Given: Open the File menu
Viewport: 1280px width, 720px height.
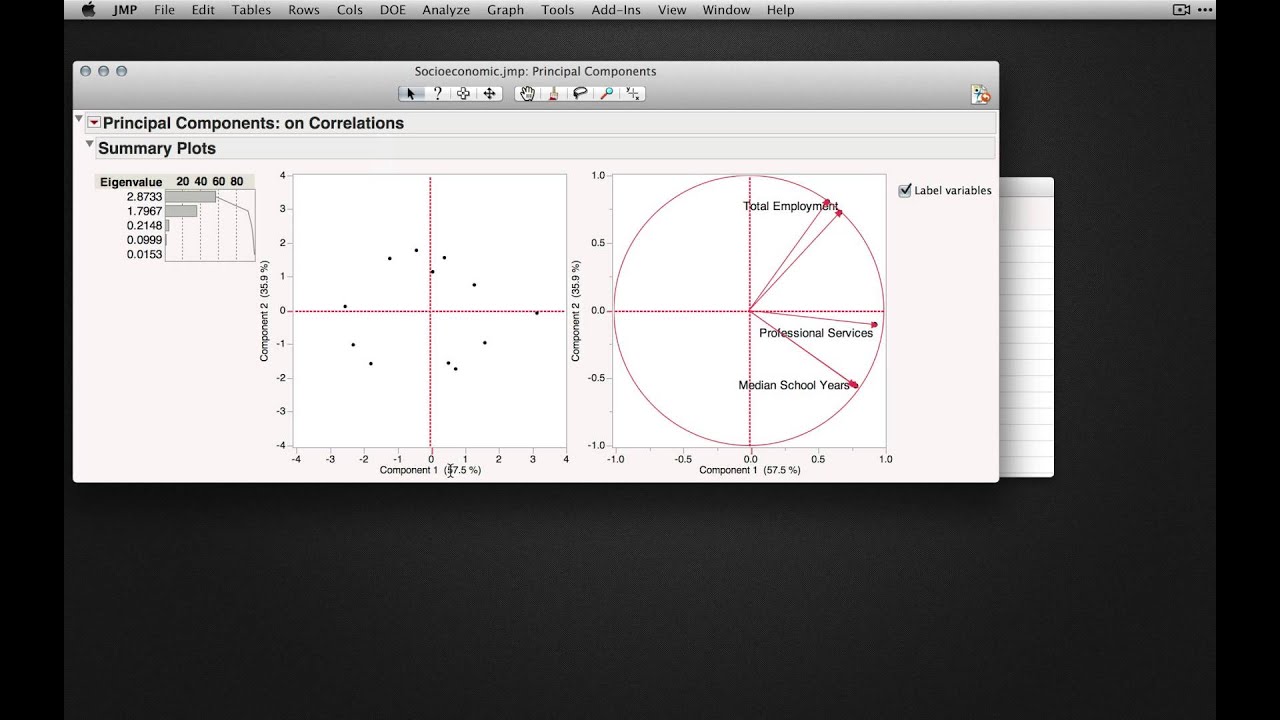Looking at the screenshot, I should 164,10.
